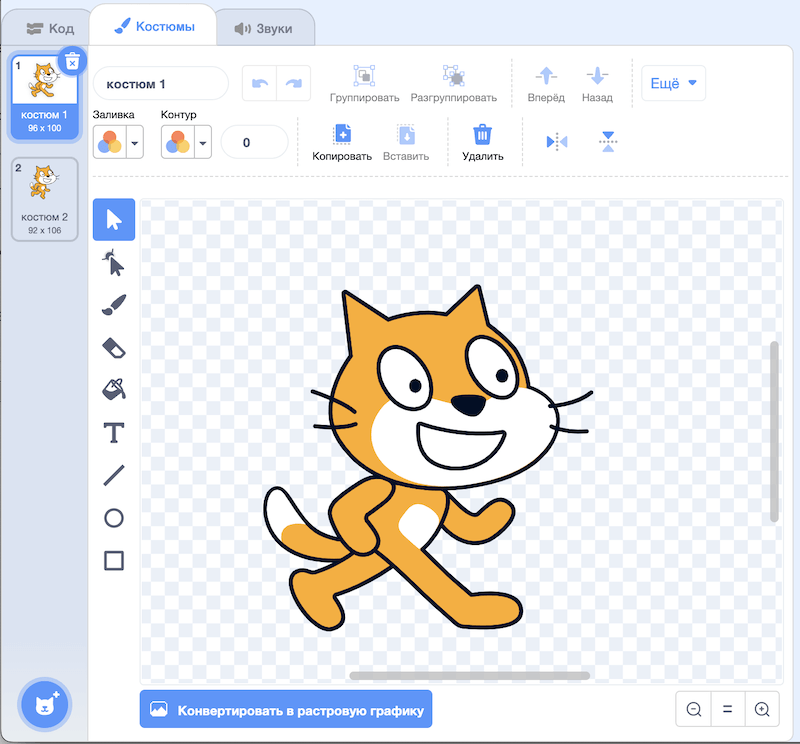Switch to the Звуки tab
This screenshot has width=800, height=744.
click(263, 28)
